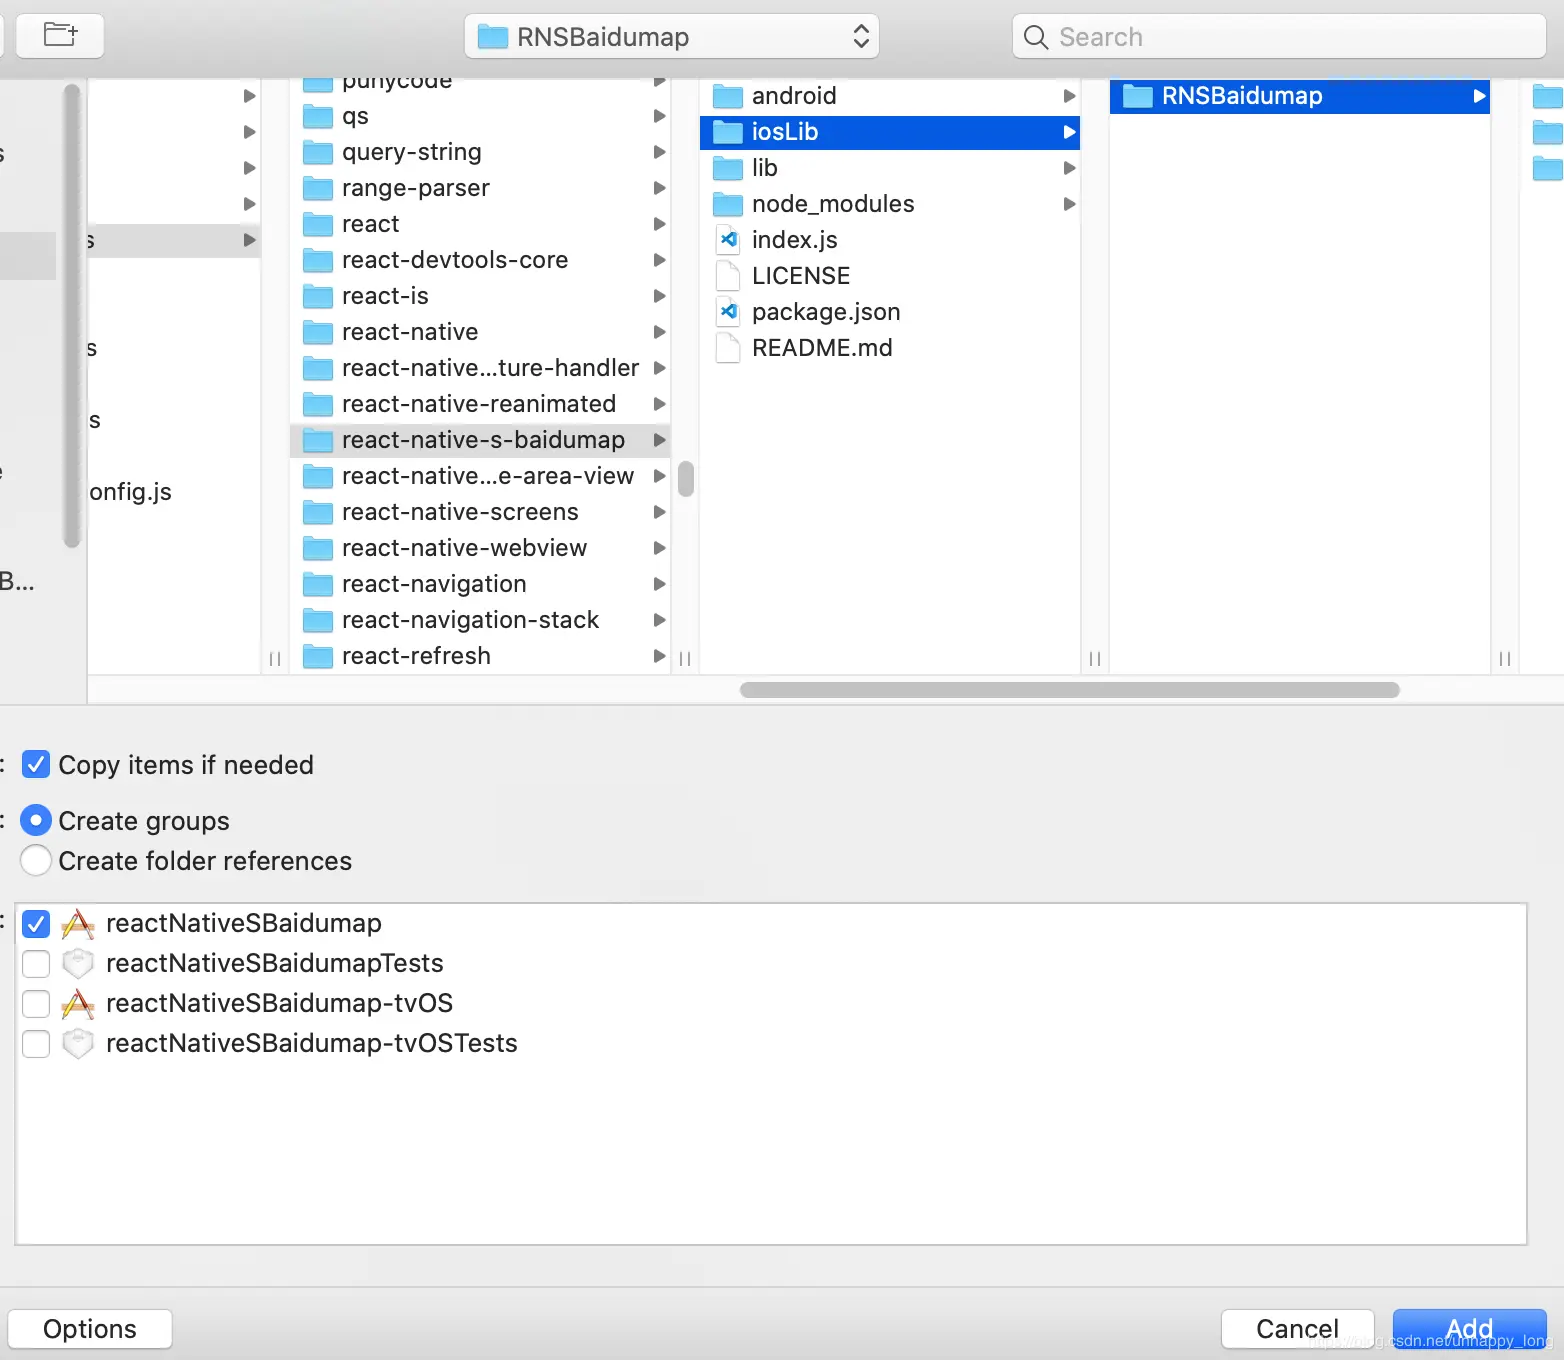The image size is (1564, 1360).
Task: Click the reactNativeSBaidumap app target icon
Action: point(78,923)
